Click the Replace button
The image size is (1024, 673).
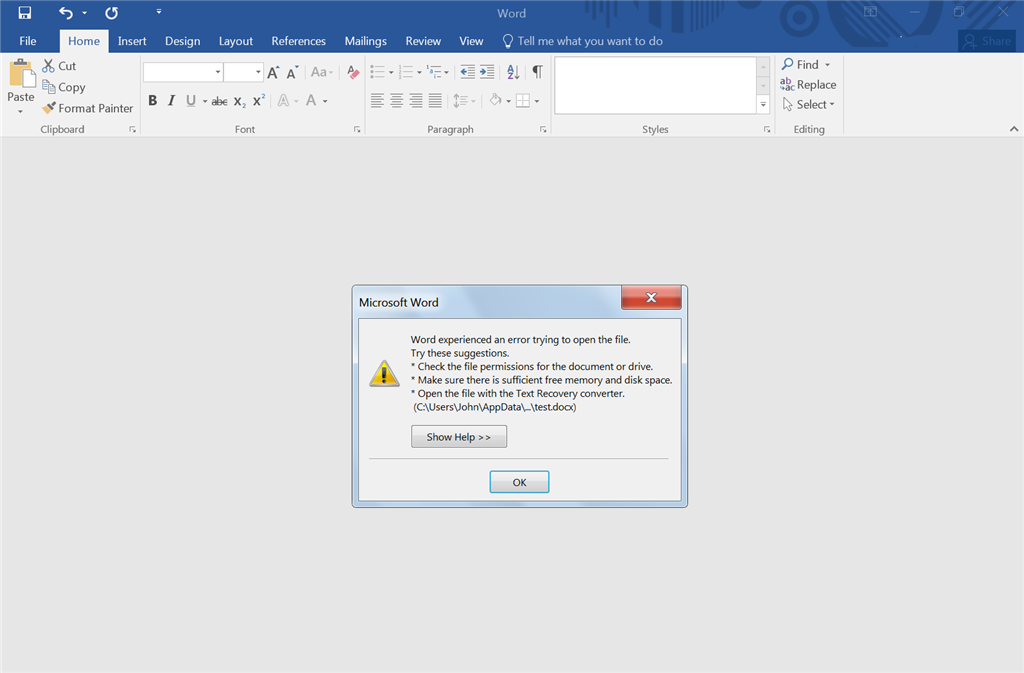(x=808, y=85)
